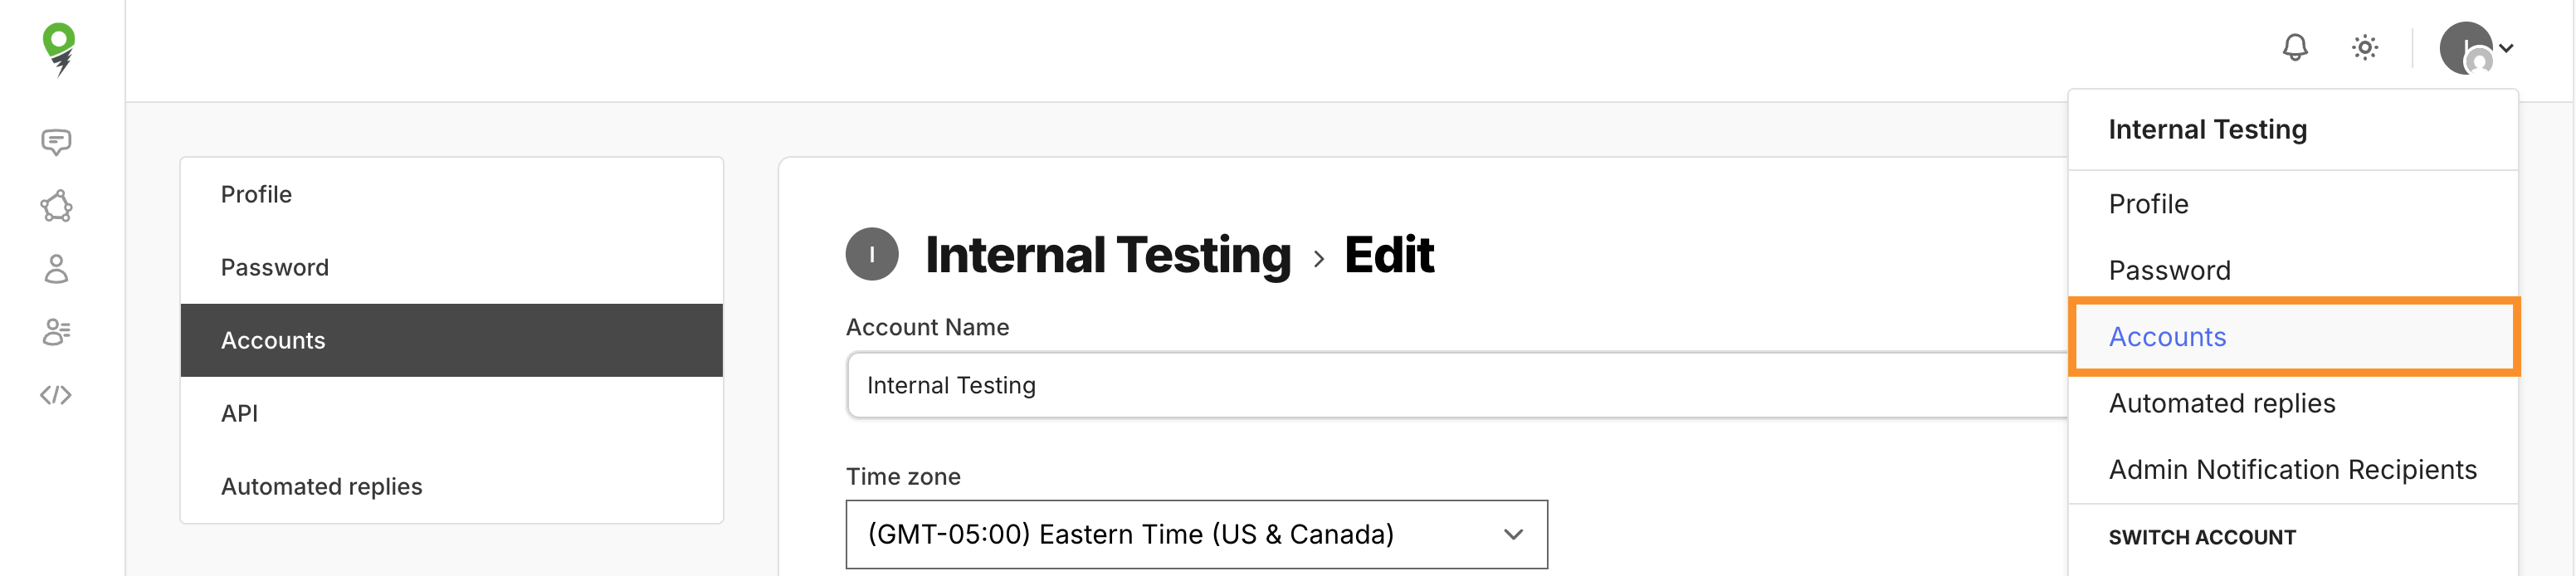Open the network nodes icon in the sidebar
This screenshot has height=576, width=2576.
tap(56, 206)
